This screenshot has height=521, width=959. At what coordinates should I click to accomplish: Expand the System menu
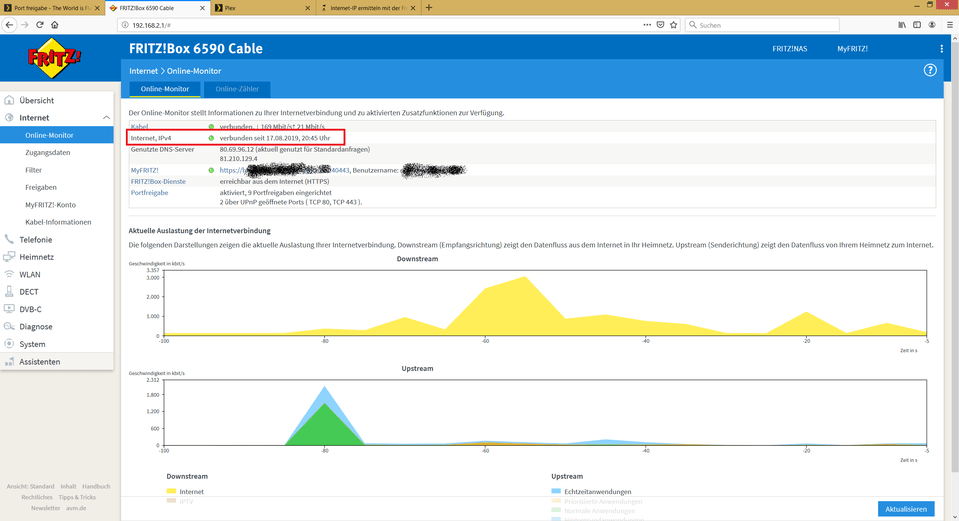pyautogui.click(x=32, y=344)
